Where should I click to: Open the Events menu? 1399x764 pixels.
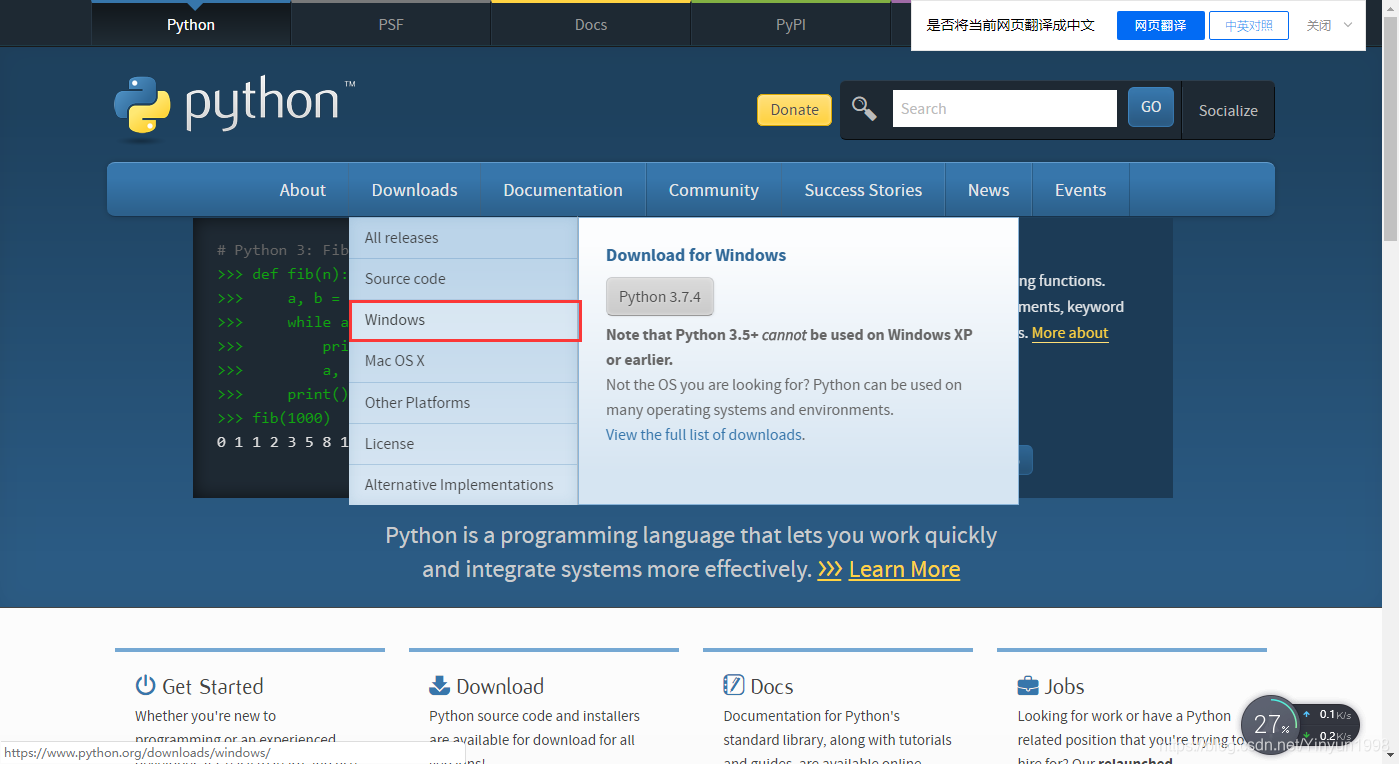(1081, 190)
